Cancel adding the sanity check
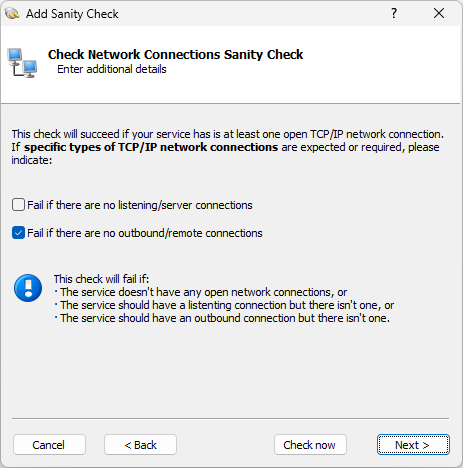 [x=49, y=445]
